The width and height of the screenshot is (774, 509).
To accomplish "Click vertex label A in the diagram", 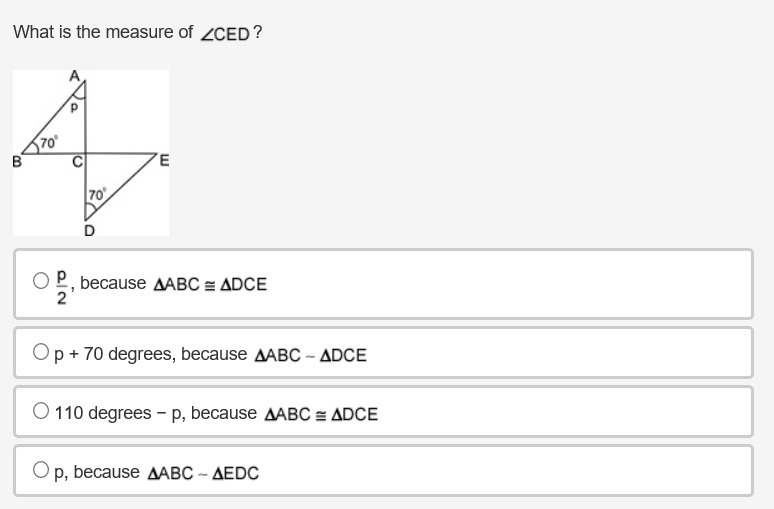I will 75,76.
